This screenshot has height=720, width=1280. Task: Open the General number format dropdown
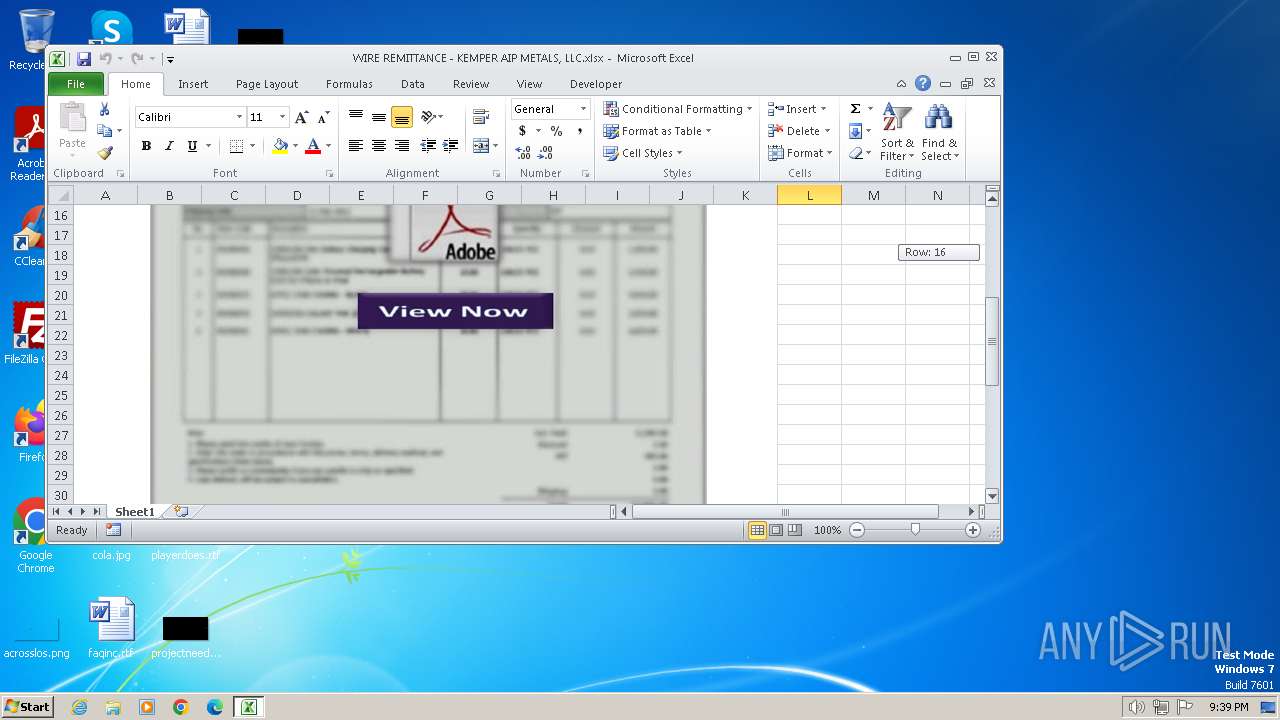tap(583, 109)
